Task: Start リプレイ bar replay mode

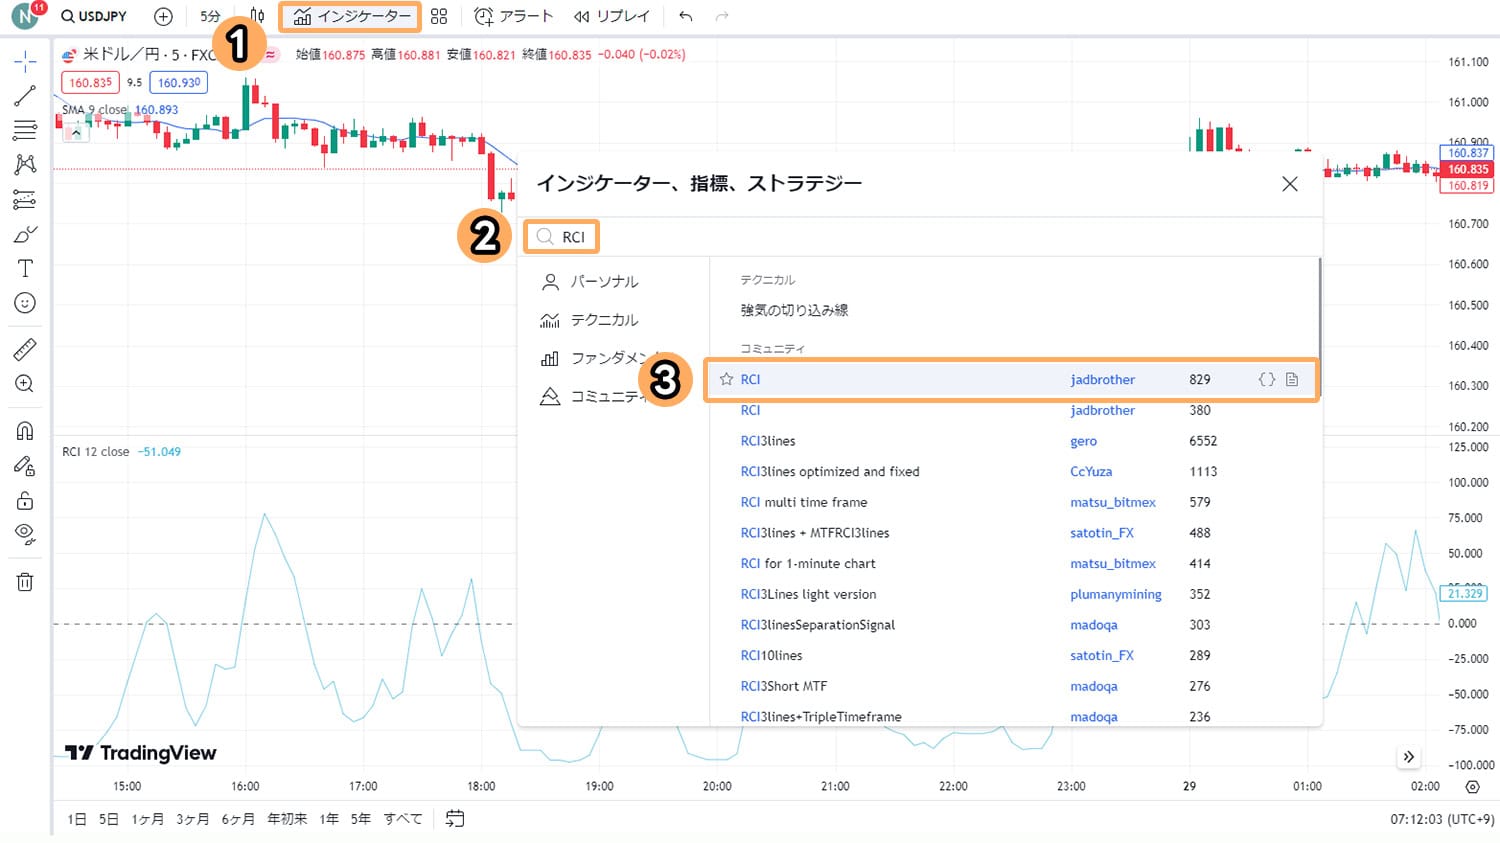Action: click(611, 16)
